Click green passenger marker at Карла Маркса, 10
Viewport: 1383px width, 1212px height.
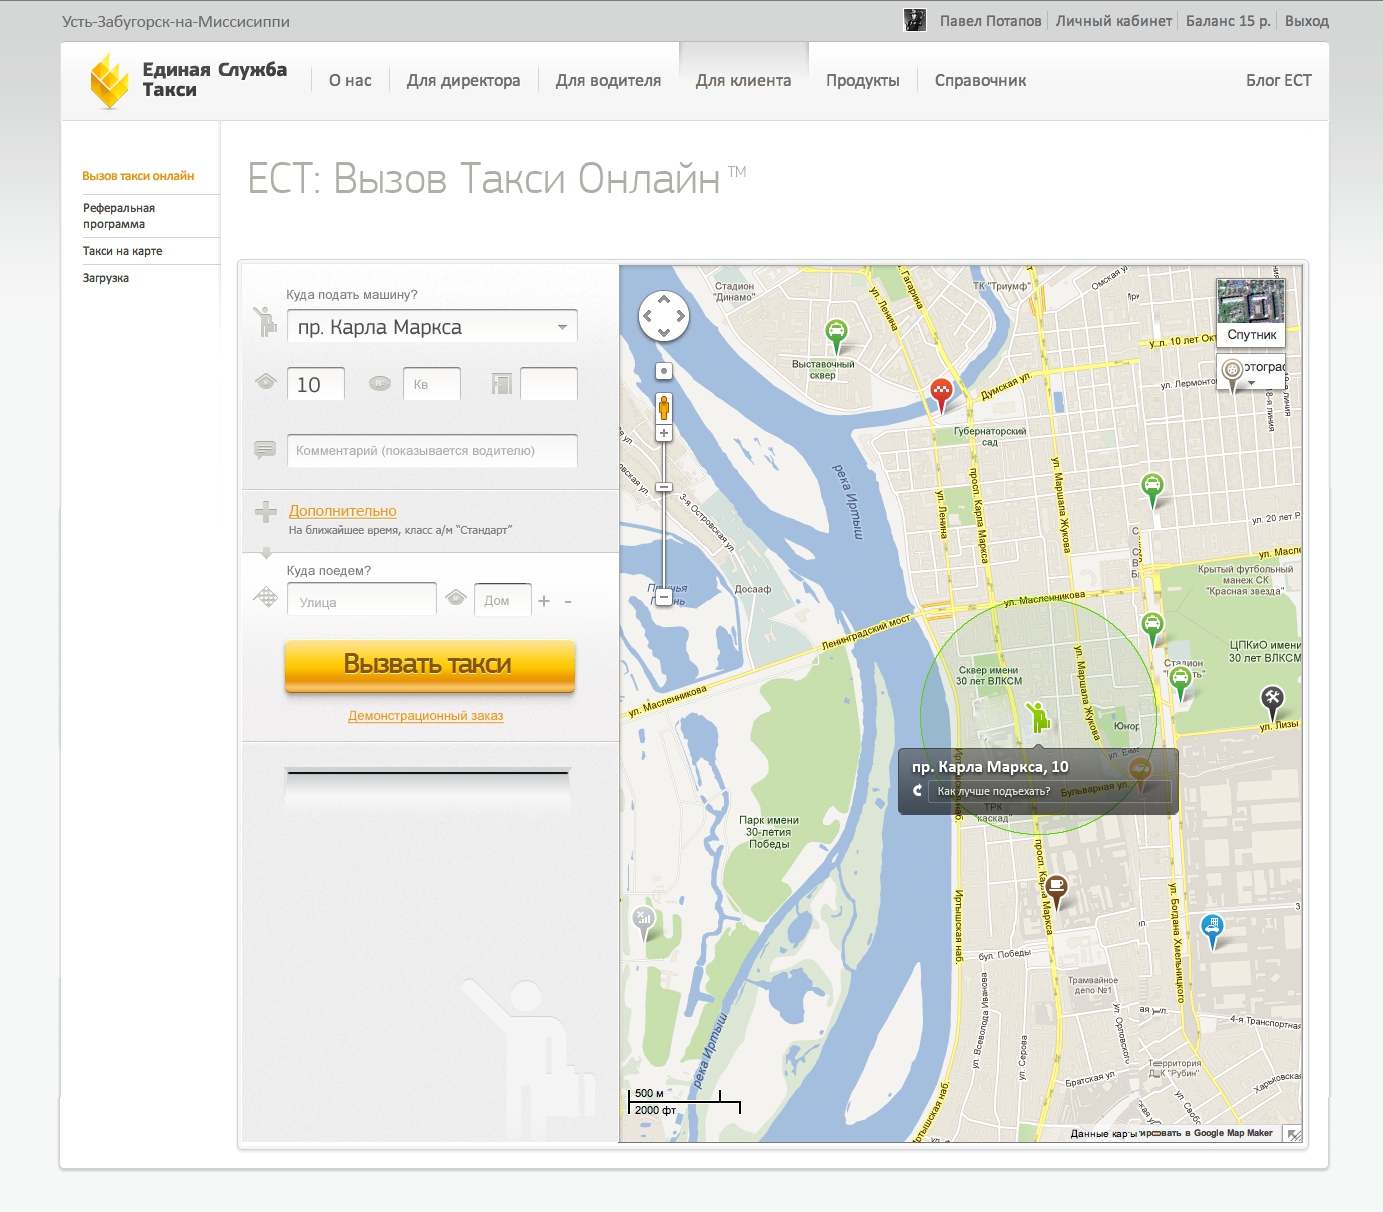coord(1037,717)
